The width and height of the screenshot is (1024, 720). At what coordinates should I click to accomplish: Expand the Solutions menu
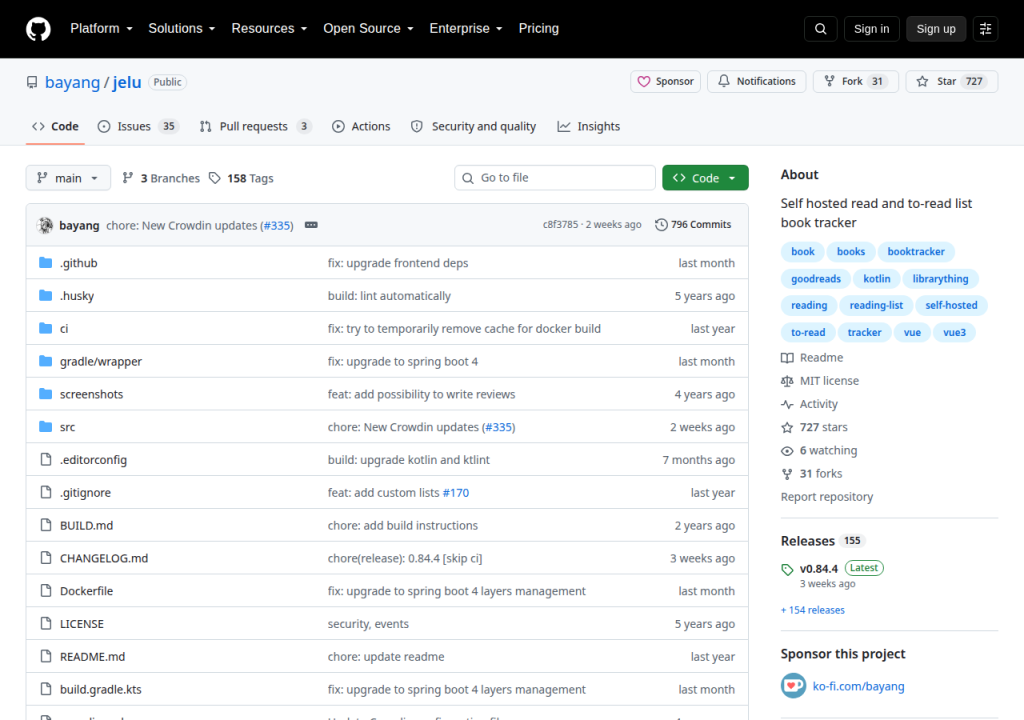click(x=182, y=29)
